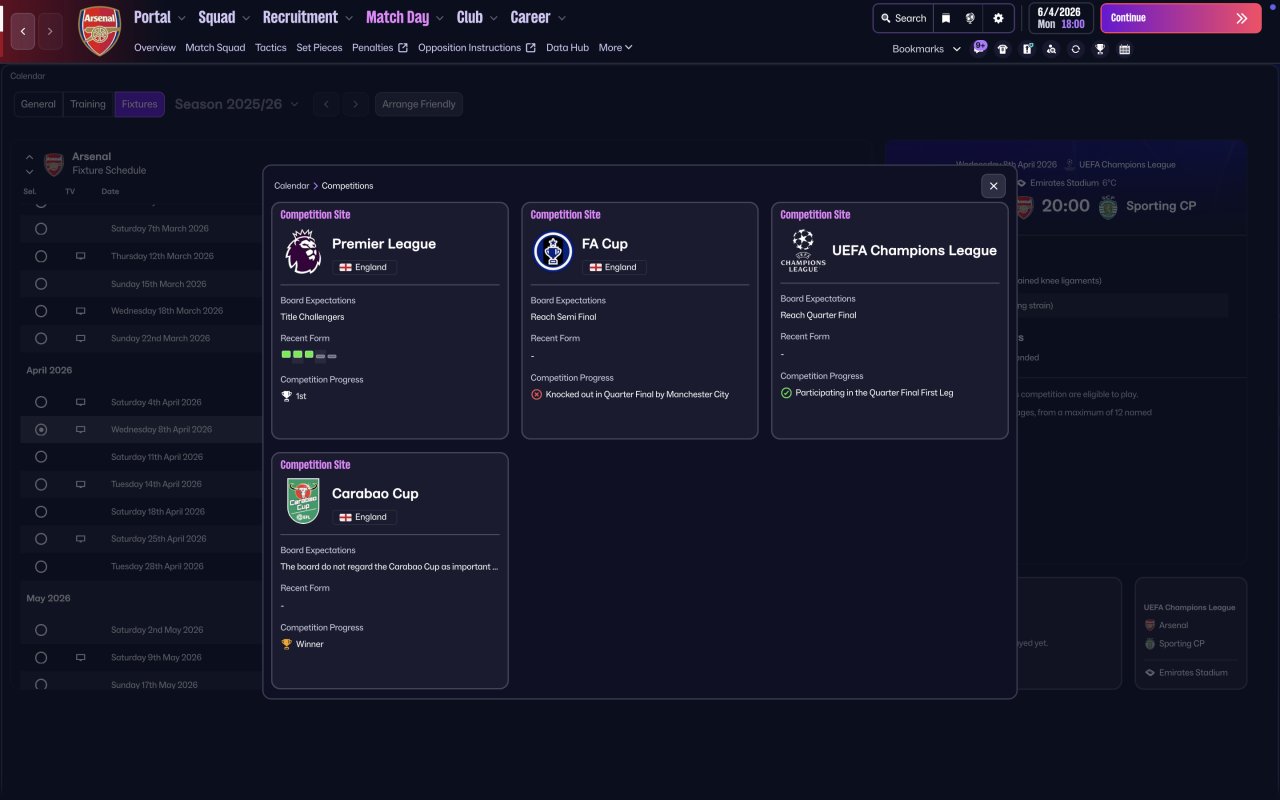The image size is (1280, 800).
Task: Click the TV icon for Thursday 12th March 2026
Action: 81,256
